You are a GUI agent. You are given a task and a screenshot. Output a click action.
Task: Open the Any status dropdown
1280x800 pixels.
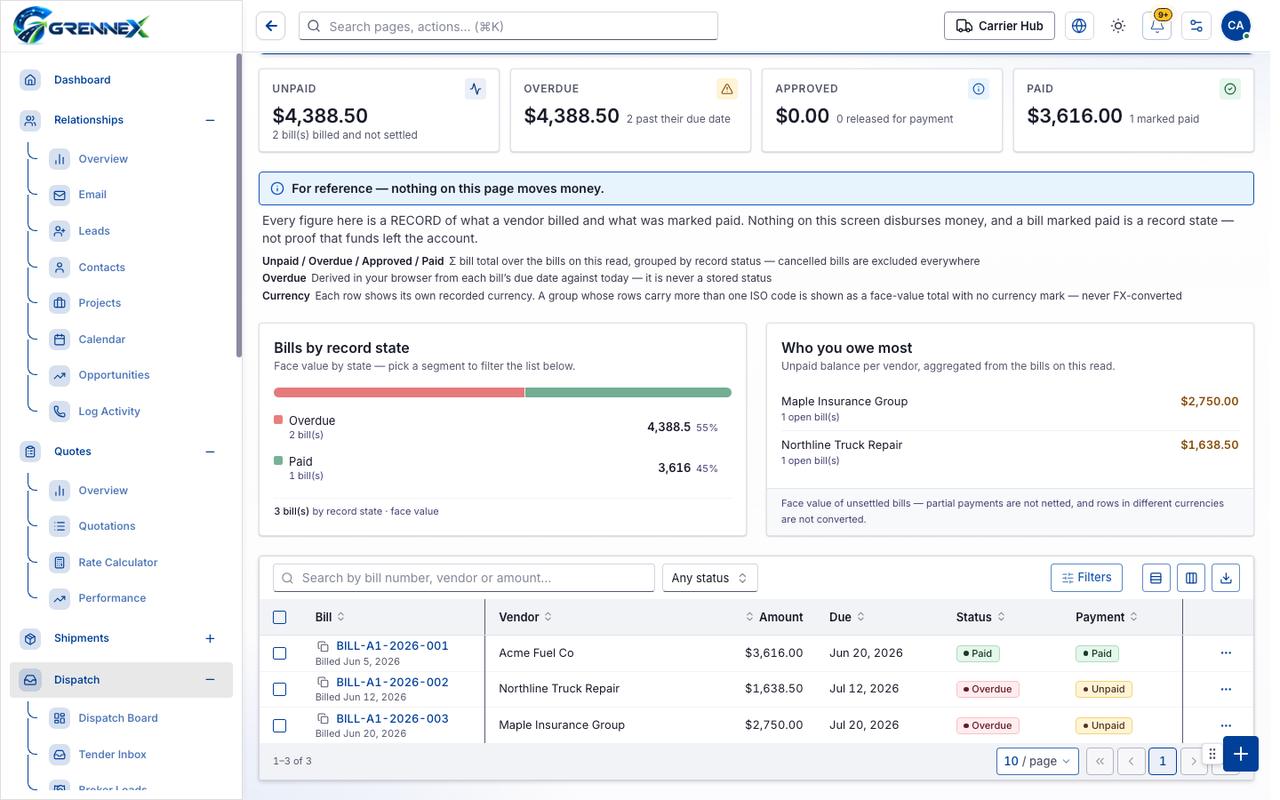[x=710, y=578]
